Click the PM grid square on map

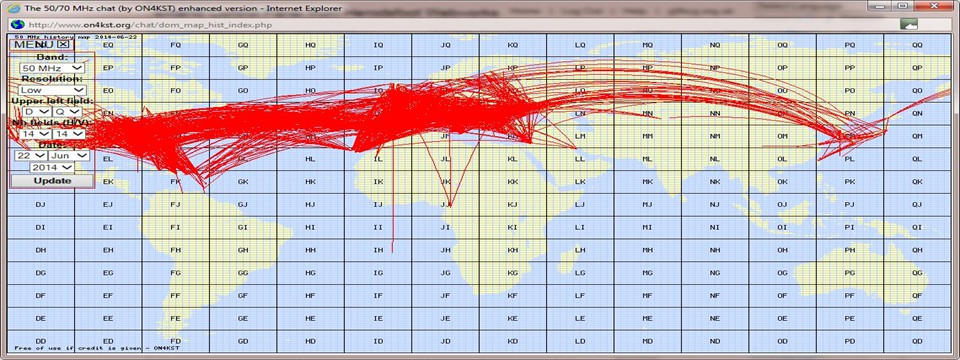(849, 137)
